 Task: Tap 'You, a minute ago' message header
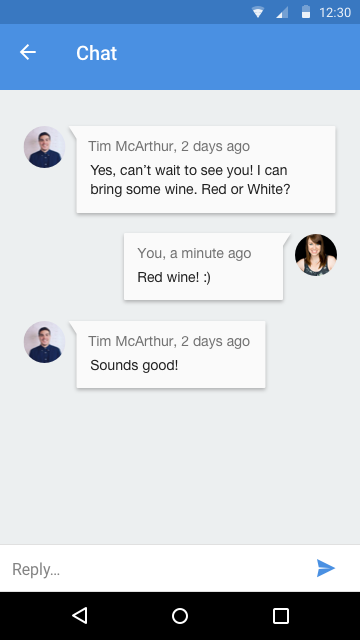pyautogui.click(x=194, y=253)
